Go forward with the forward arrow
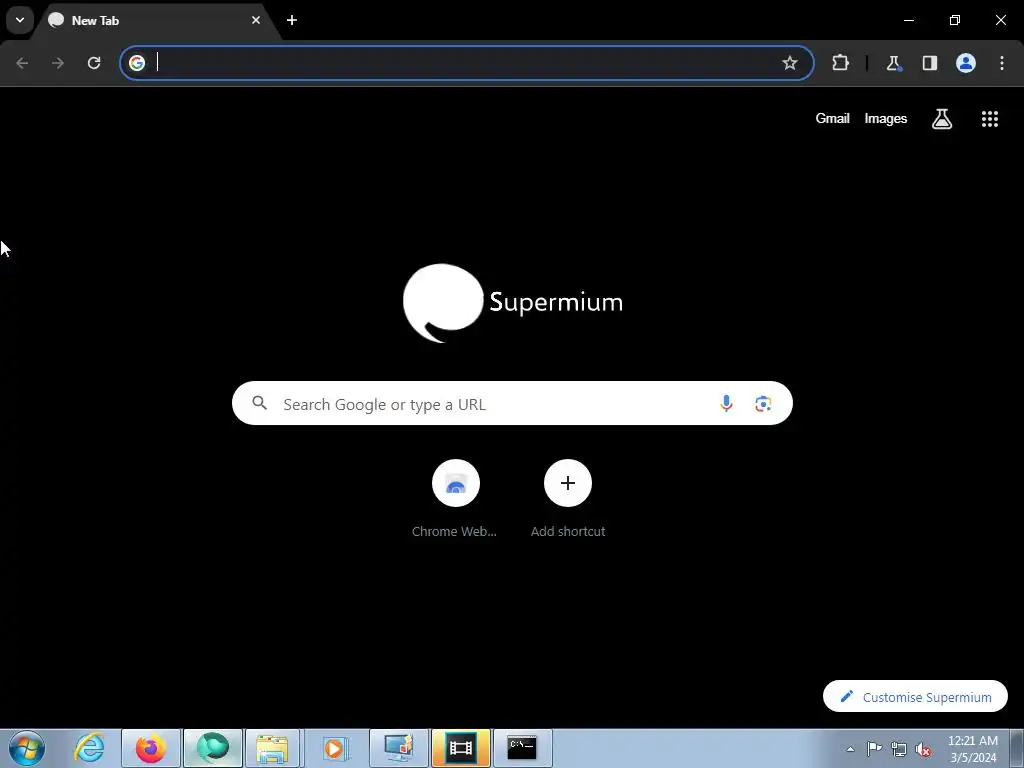 (58, 63)
